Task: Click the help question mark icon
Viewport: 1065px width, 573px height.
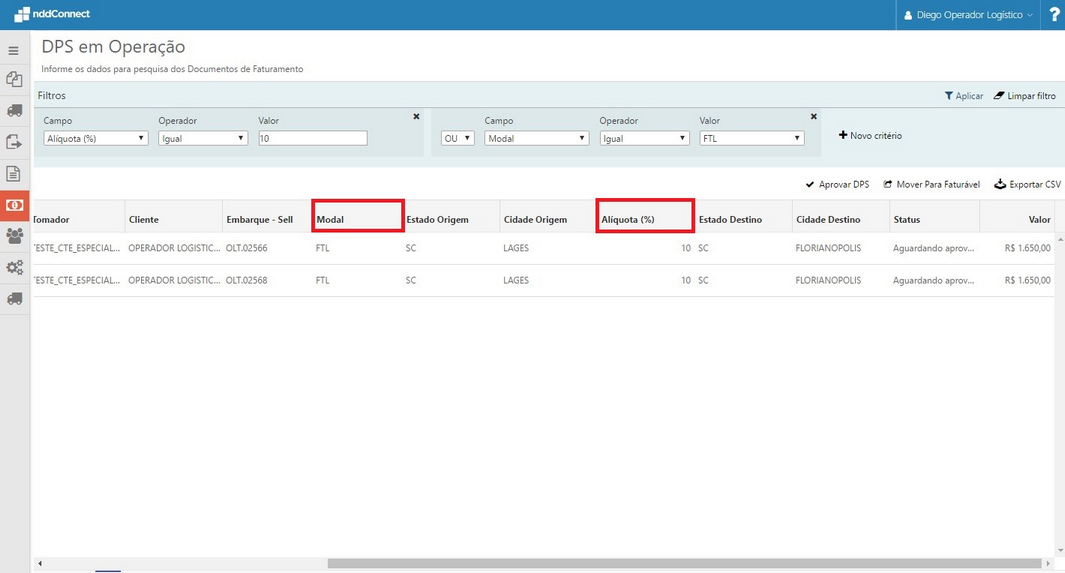Action: tap(1053, 15)
